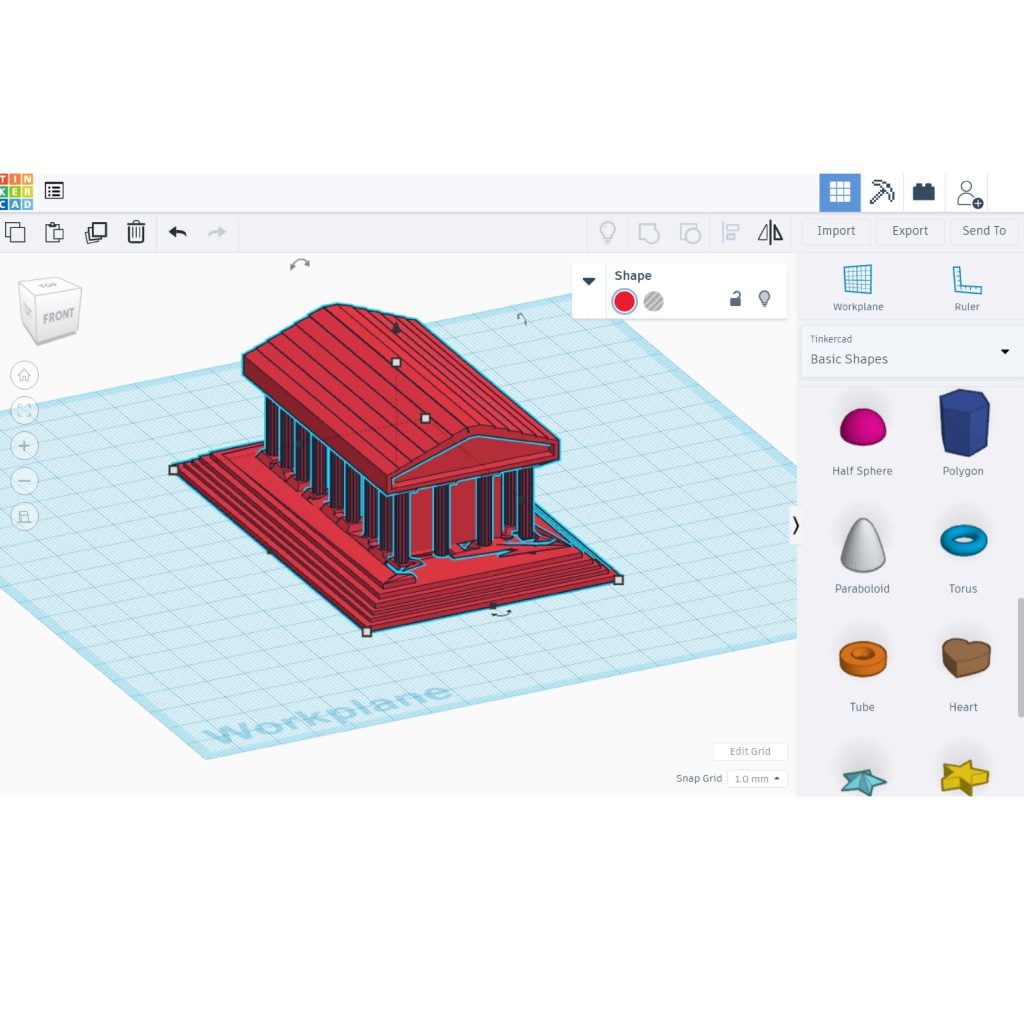
Task: Undo the last action
Action: [178, 232]
